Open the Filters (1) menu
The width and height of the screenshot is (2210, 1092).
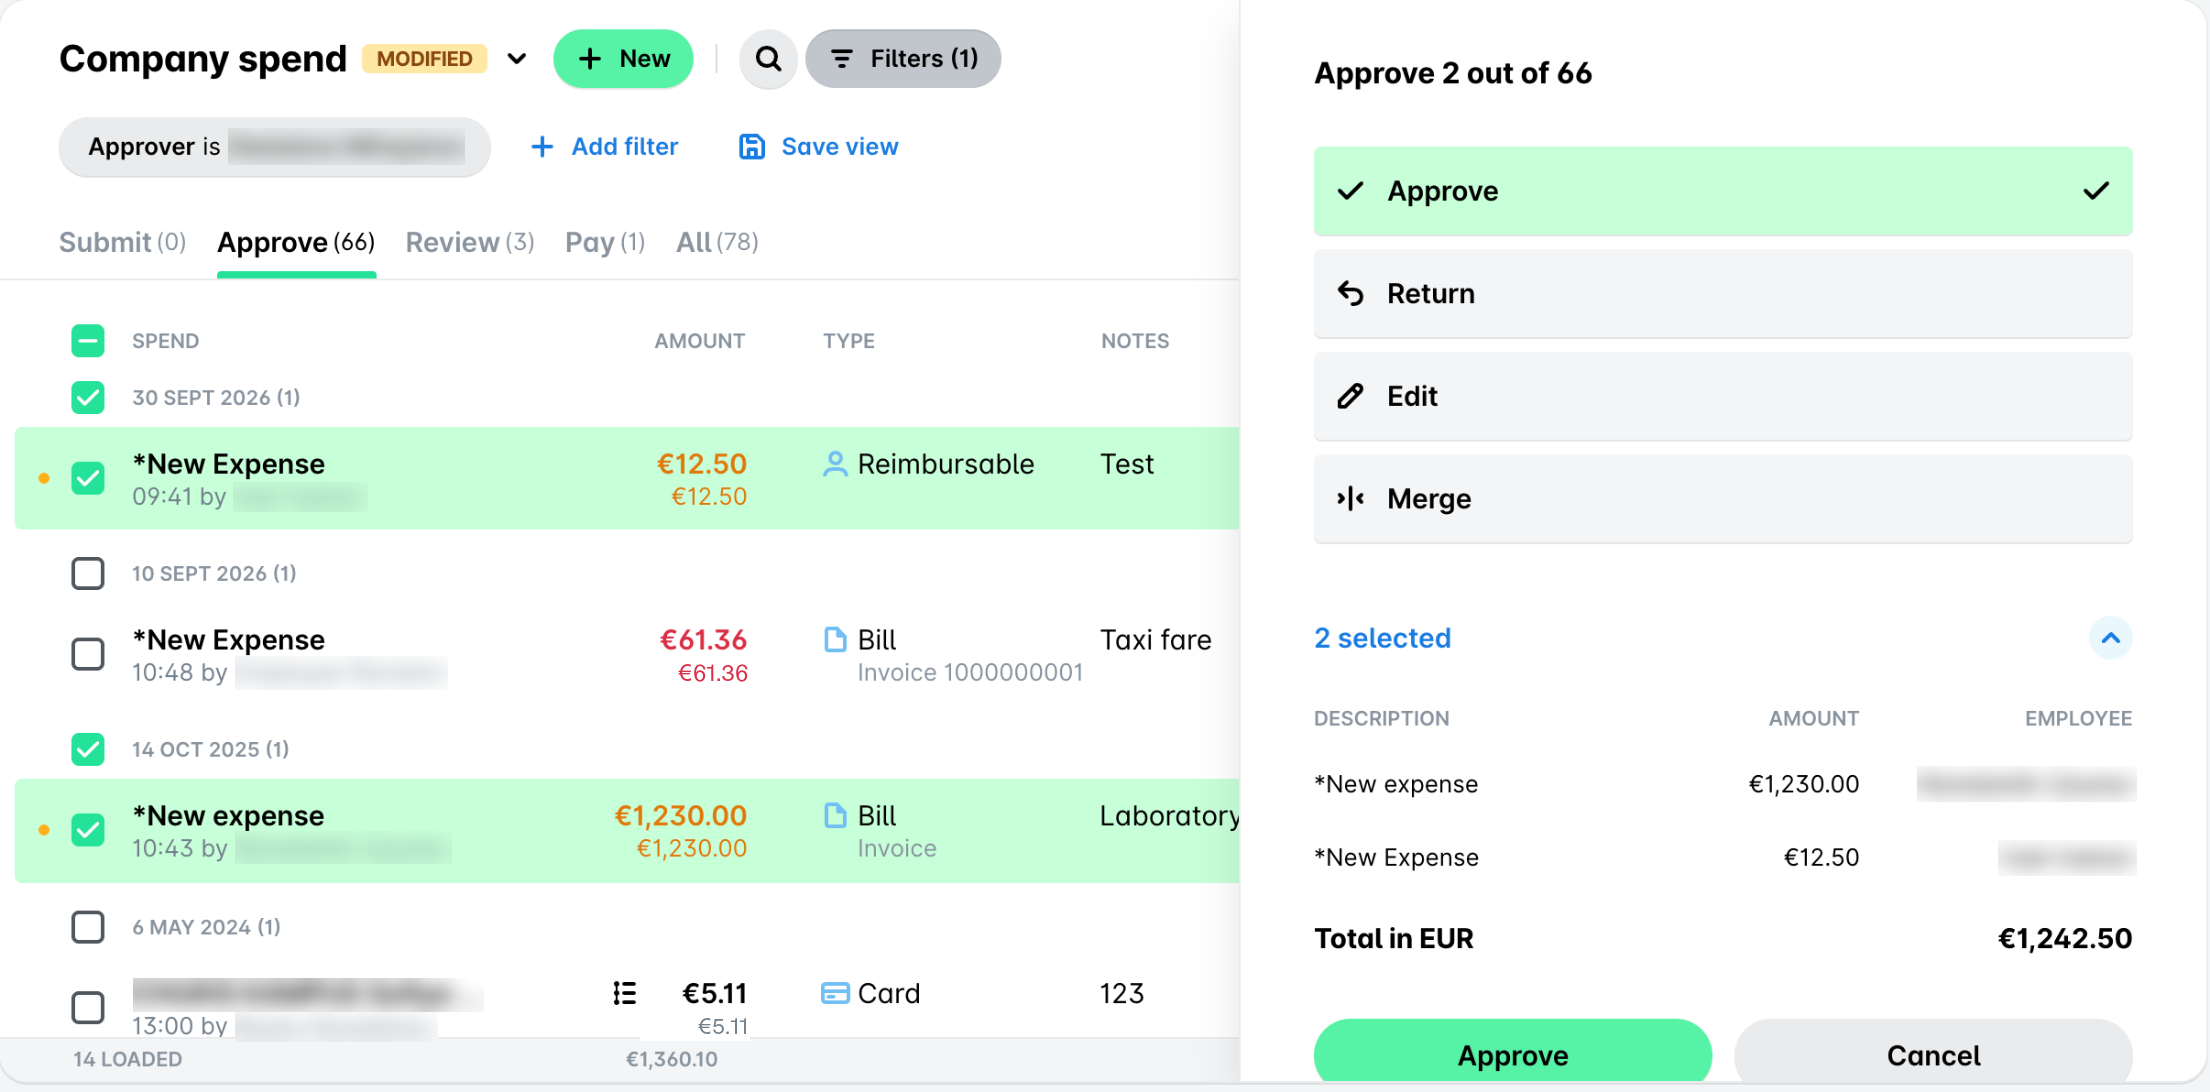(x=903, y=59)
